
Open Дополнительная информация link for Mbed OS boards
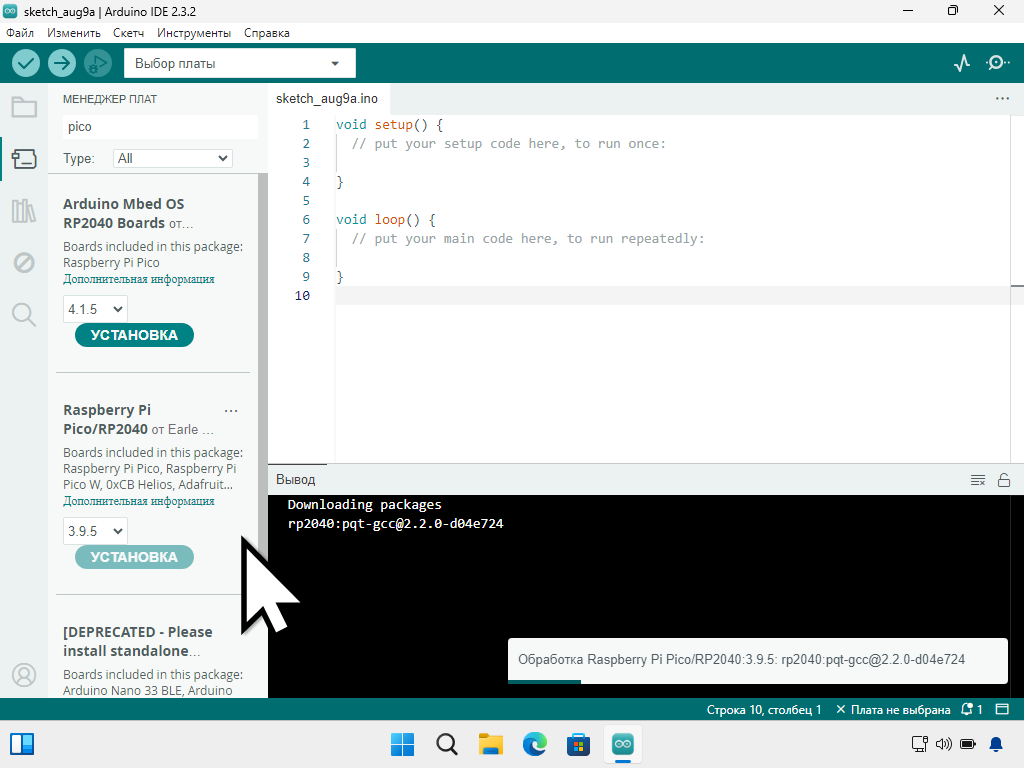138,279
